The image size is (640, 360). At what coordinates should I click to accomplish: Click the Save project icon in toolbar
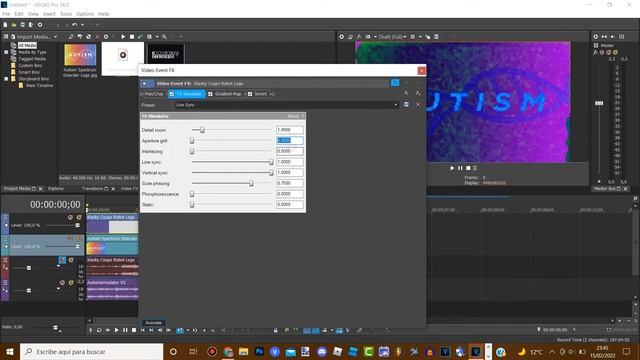(x=22, y=25)
